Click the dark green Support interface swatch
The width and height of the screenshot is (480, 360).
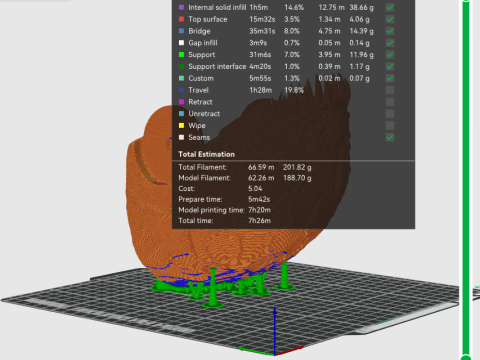tap(181, 67)
